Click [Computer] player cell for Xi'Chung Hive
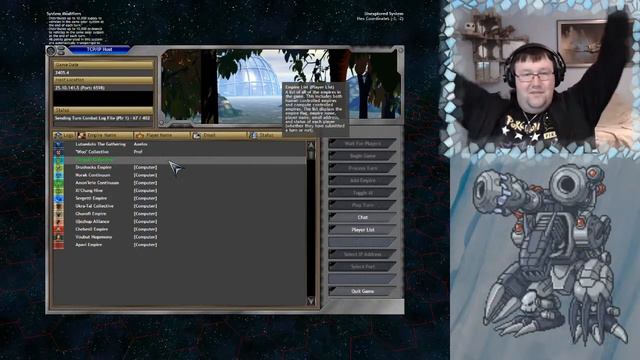The width and height of the screenshot is (640, 360). point(145,191)
